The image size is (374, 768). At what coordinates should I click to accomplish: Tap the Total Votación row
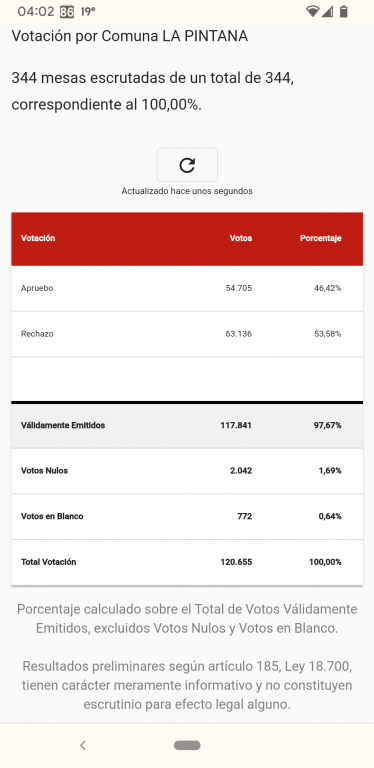click(187, 562)
